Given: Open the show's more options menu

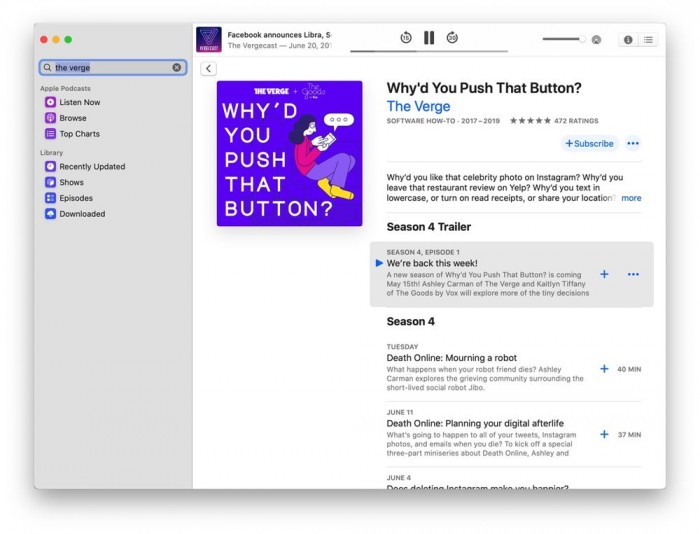Looking at the screenshot, I should pos(633,143).
